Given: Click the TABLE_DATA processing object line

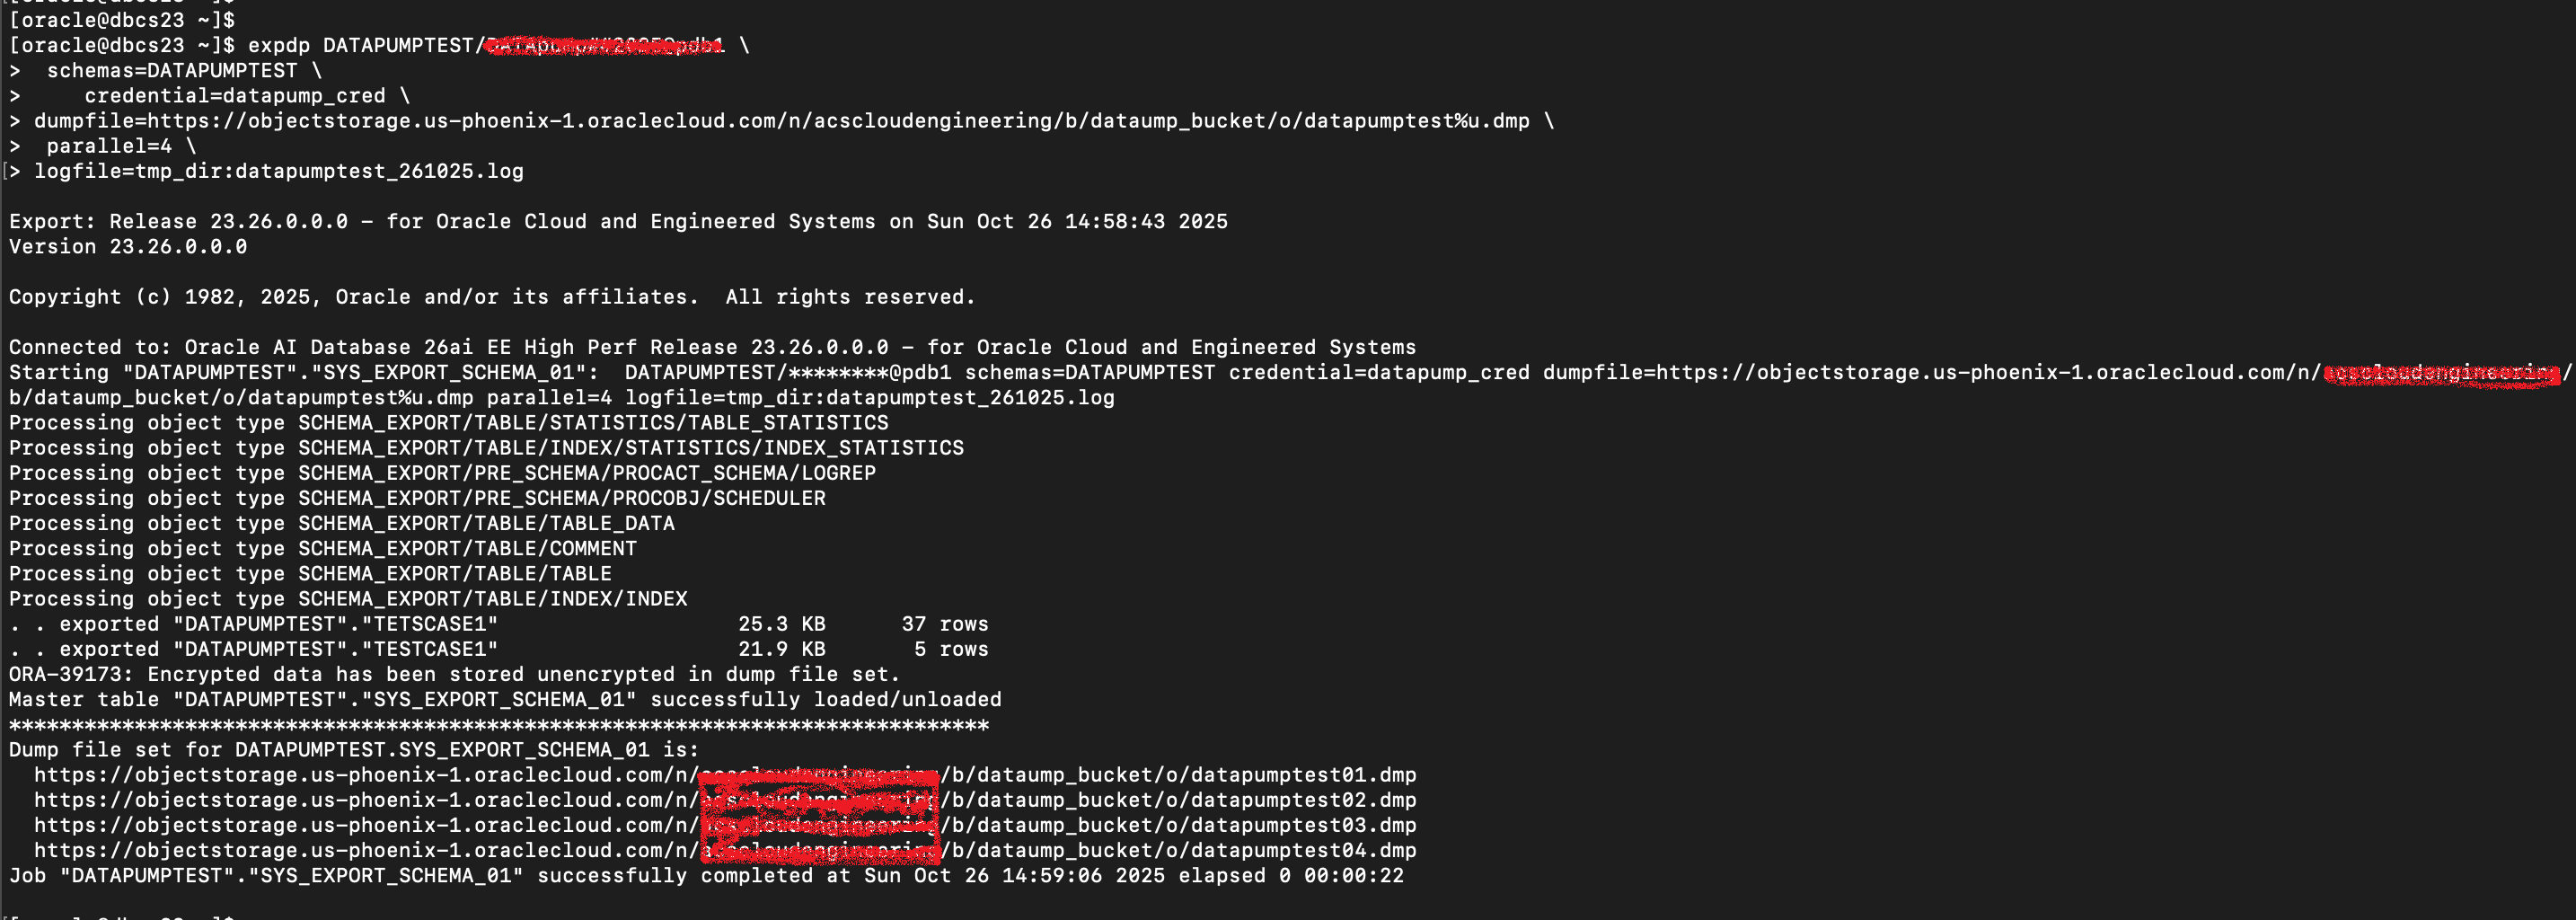Looking at the screenshot, I should (342, 523).
